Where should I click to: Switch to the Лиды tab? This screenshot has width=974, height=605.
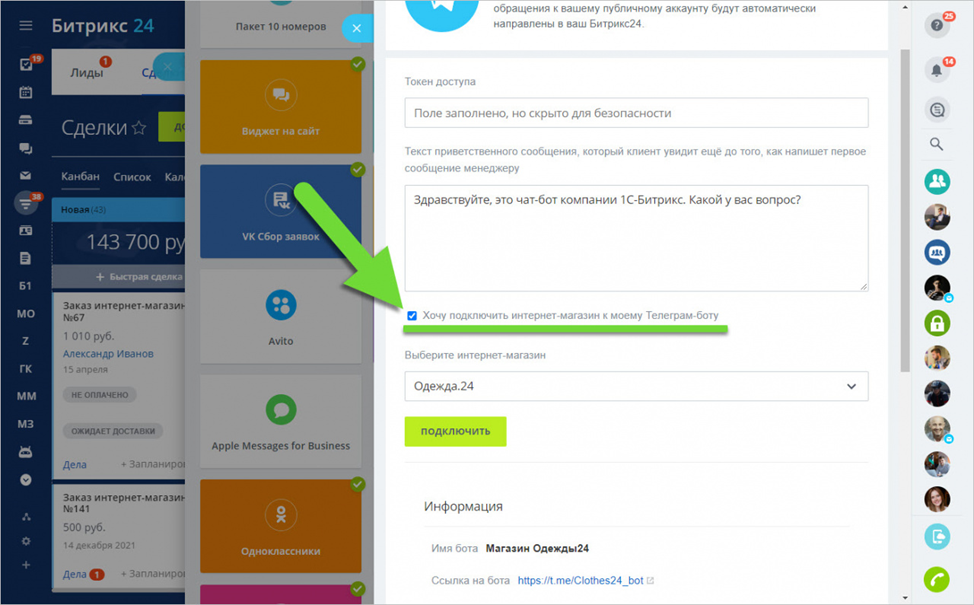click(x=86, y=73)
